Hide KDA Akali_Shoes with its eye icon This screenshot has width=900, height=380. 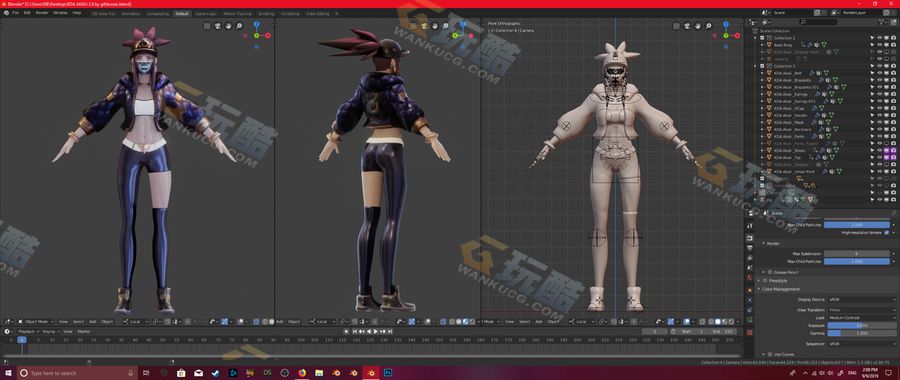point(879,150)
